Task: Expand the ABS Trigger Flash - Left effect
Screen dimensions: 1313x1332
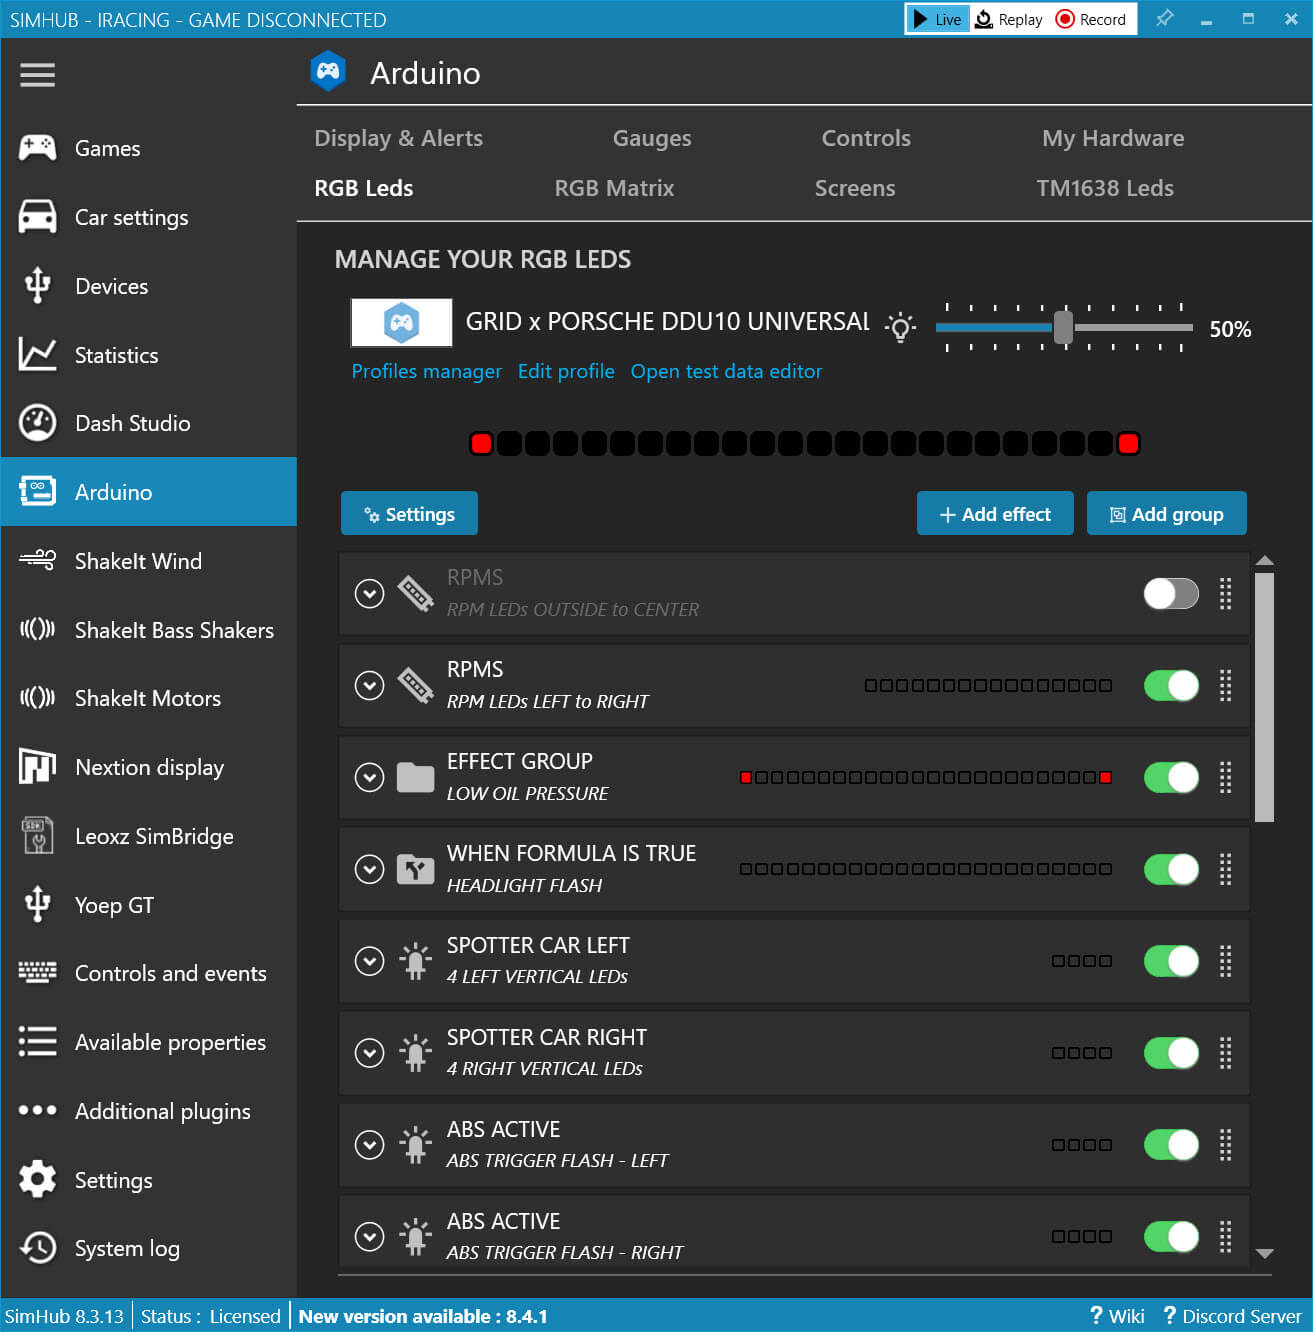Action: 369,1145
